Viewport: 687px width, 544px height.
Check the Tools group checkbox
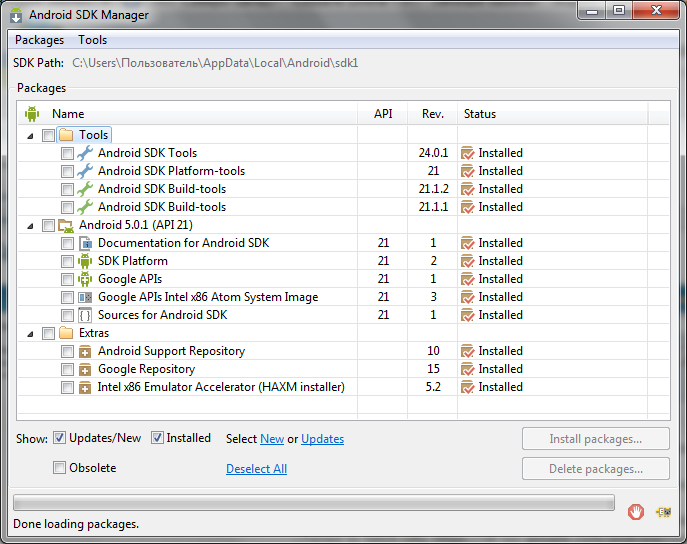[x=48, y=135]
